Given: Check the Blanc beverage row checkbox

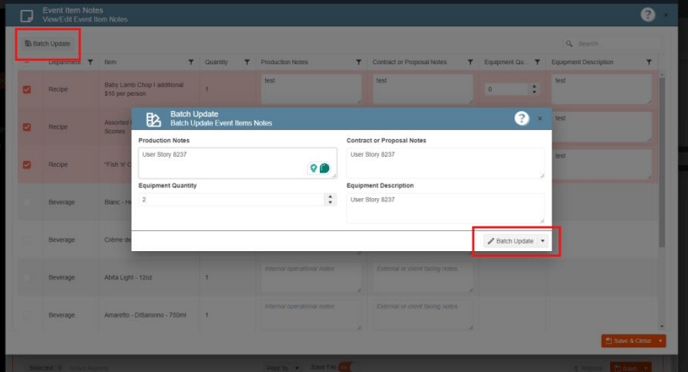Looking at the screenshot, I should (27, 202).
